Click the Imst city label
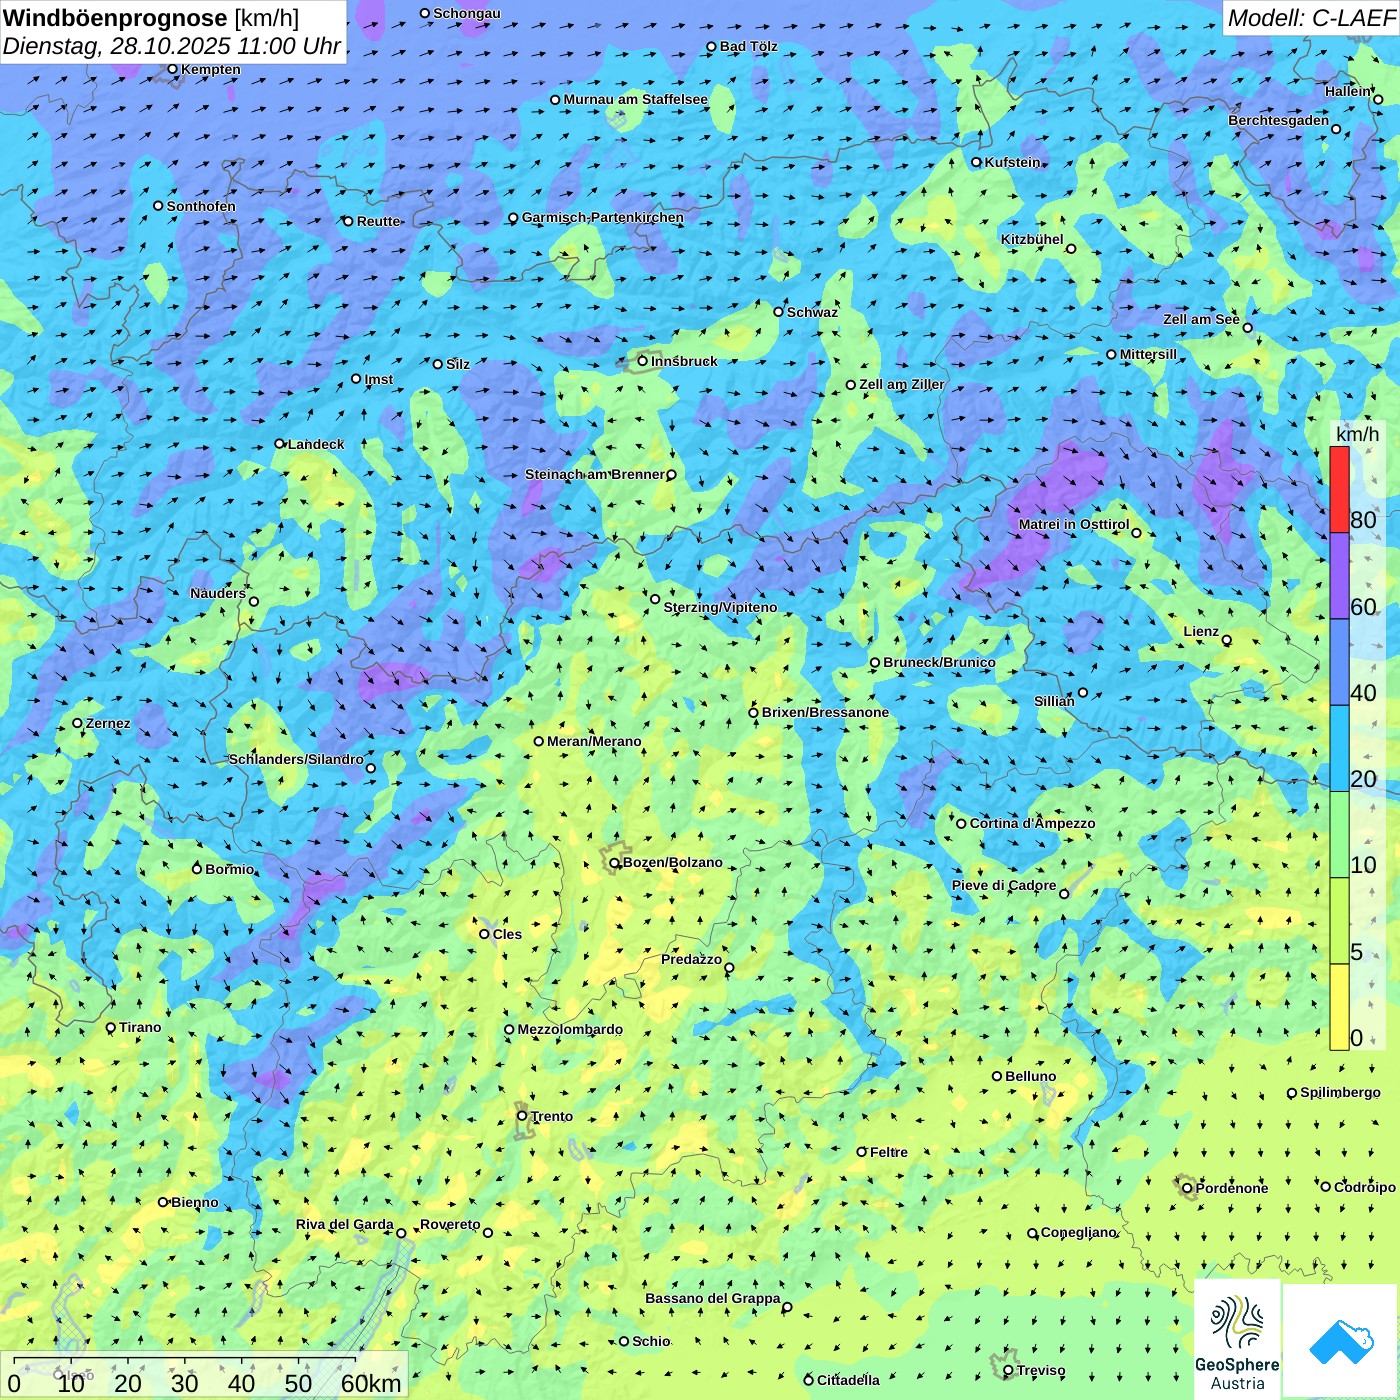This screenshot has height=1400, width=1400. click(x=378, y=379)
